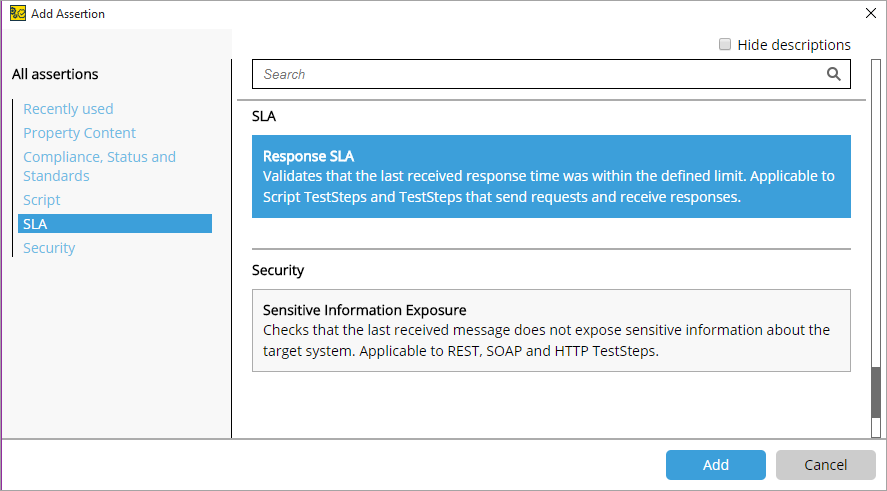Click the All assertions heading
This screenshot has width=887, height=491.
click(55, 74)
